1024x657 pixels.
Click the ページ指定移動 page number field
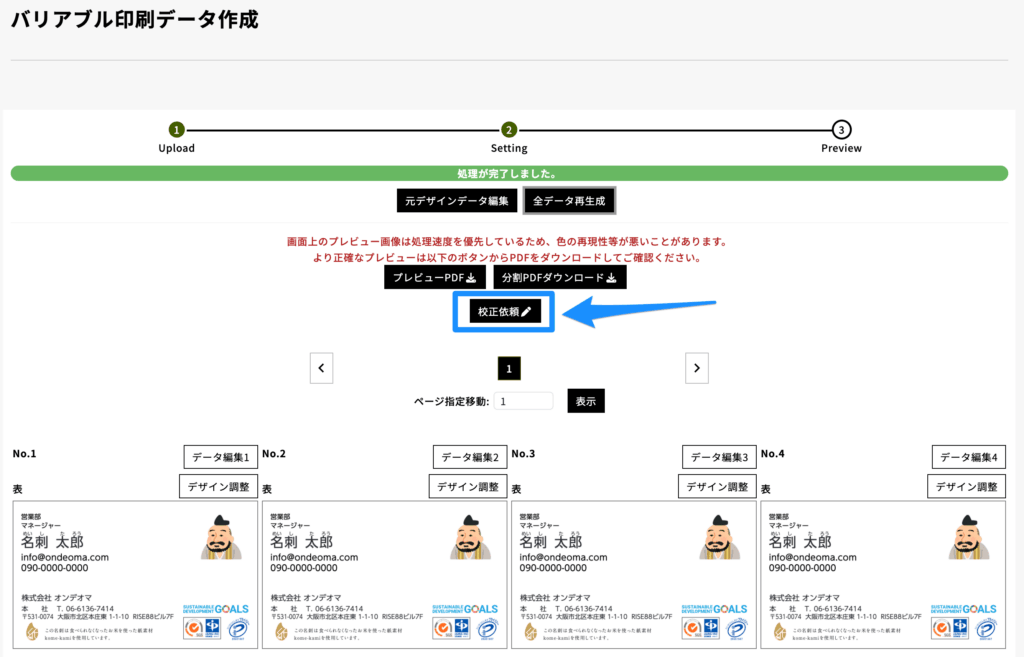coord(524,401)
